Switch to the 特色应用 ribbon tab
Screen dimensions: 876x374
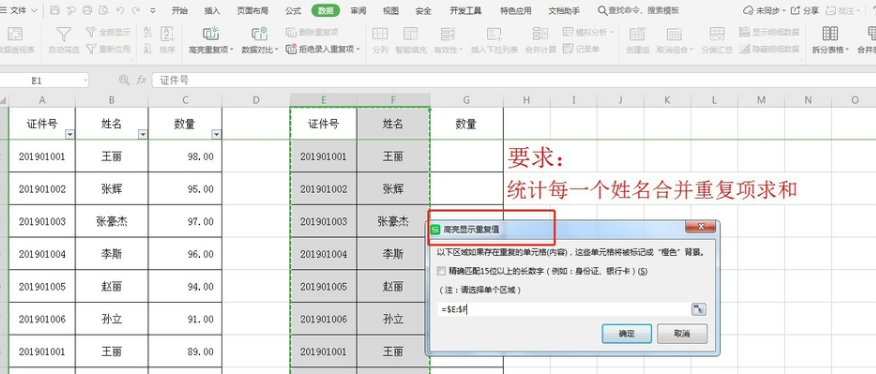pos(516,11)
